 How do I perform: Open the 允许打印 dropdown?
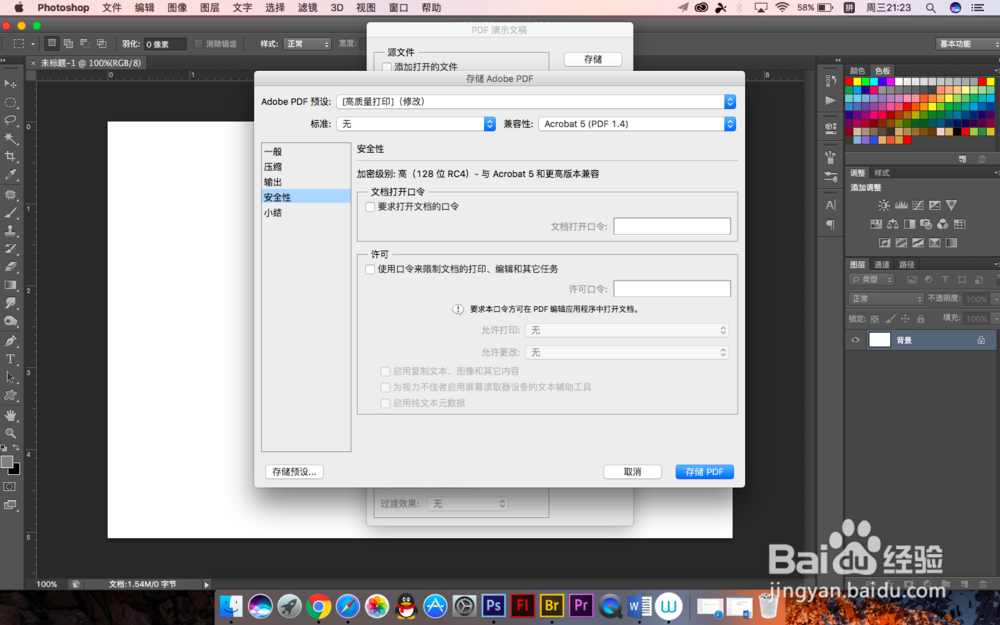click(x=628, y=330)
